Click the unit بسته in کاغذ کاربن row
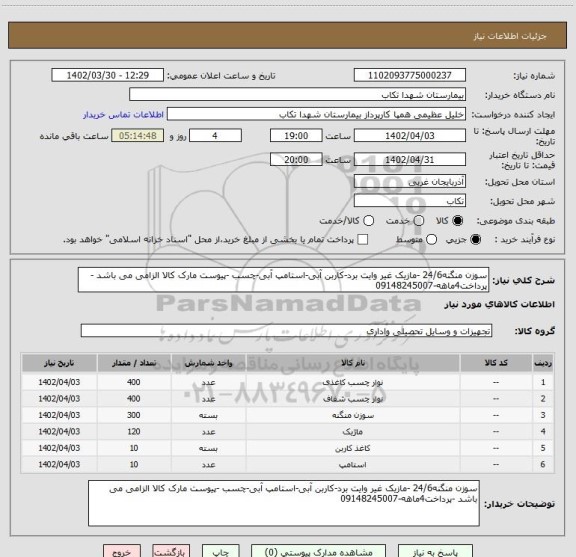The width and height of the screenshot is (576, 557). 208,448
